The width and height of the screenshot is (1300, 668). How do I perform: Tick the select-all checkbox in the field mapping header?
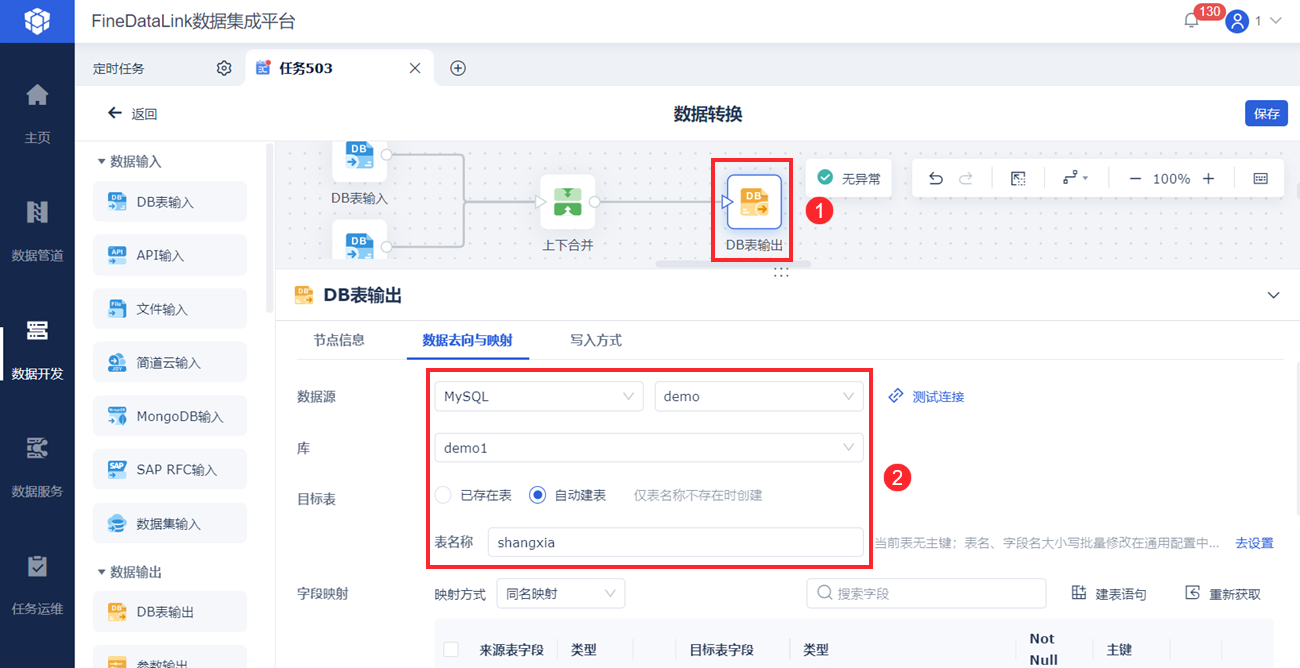pyautogui.click(x=451, y=649)
